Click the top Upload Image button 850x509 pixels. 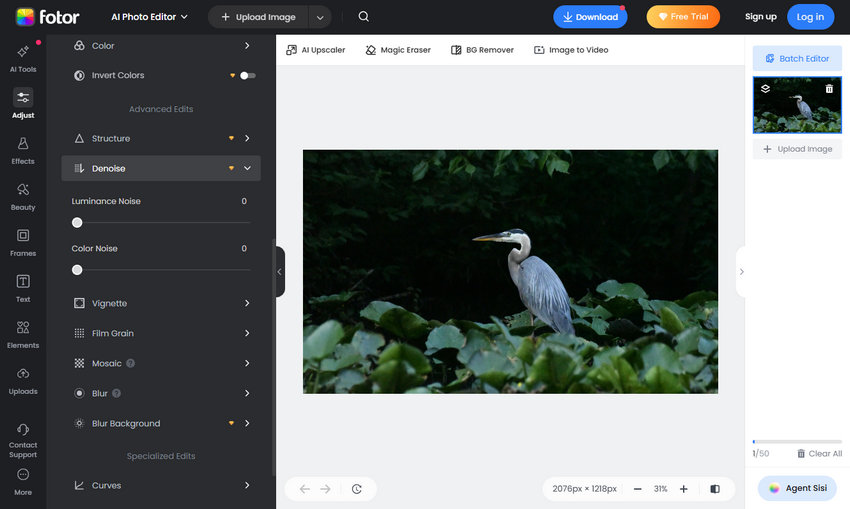[258, 17]
